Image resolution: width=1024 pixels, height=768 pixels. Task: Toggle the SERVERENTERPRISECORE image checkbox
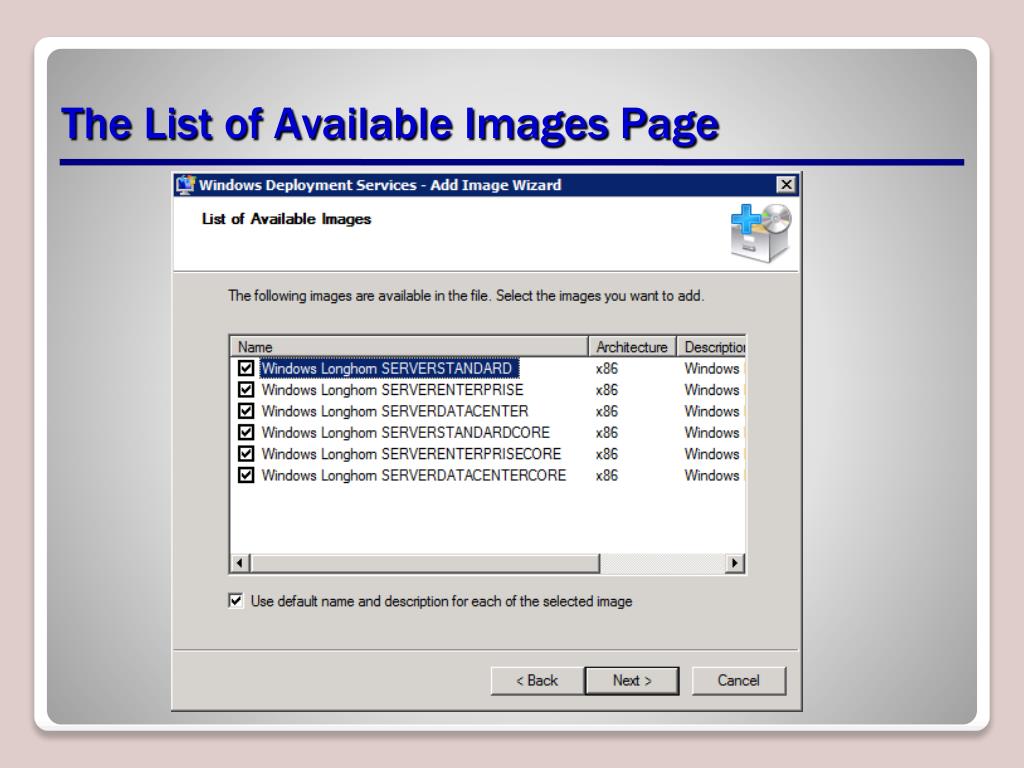pos(246,454)
